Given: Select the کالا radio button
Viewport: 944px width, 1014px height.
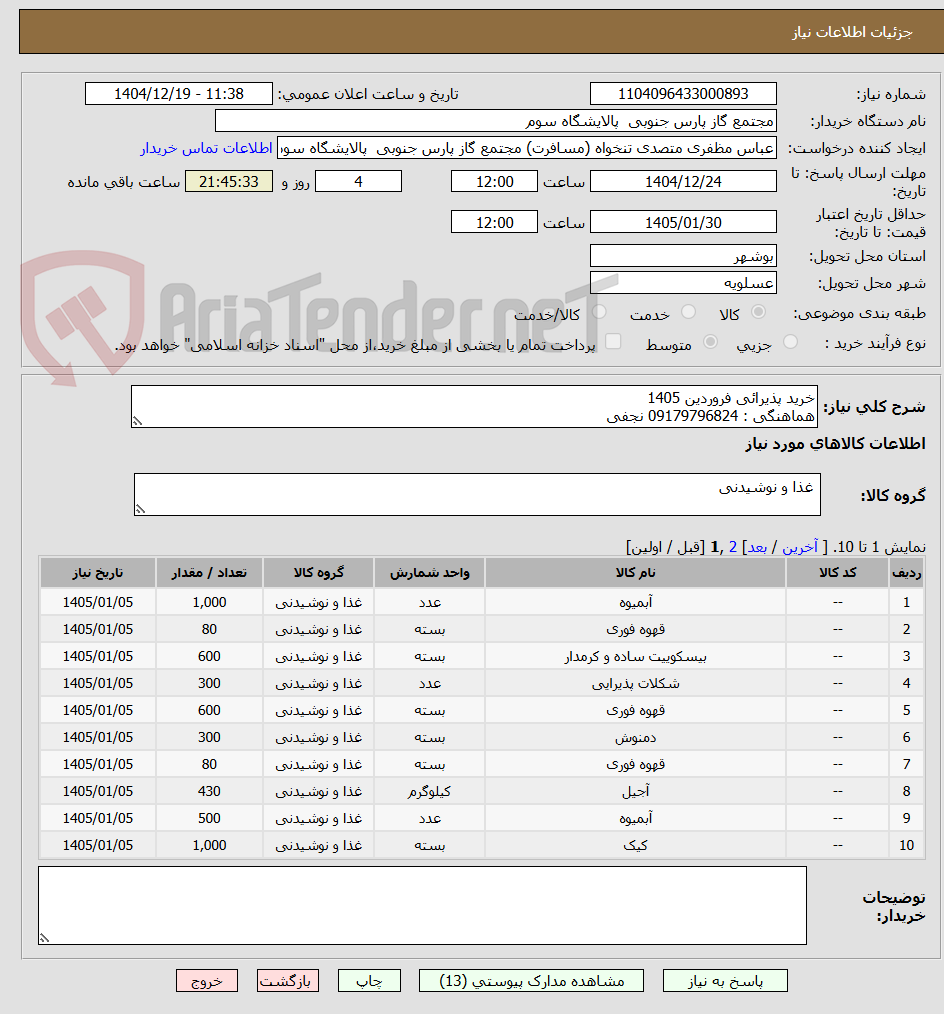Looking at the screenshot, I should (x=758, y=312).
